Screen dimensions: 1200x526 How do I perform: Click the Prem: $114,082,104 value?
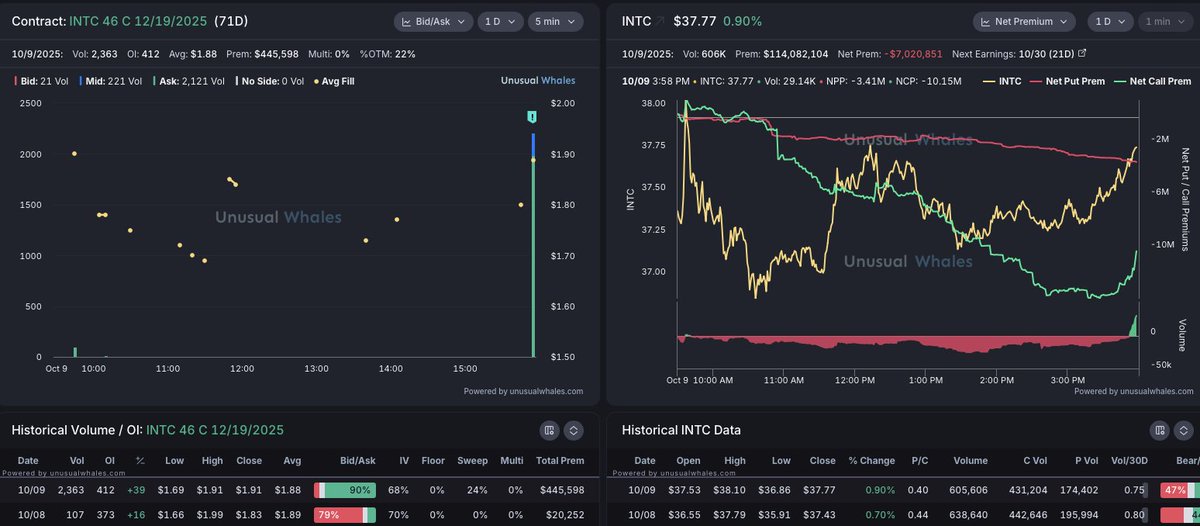click(781, 54)
